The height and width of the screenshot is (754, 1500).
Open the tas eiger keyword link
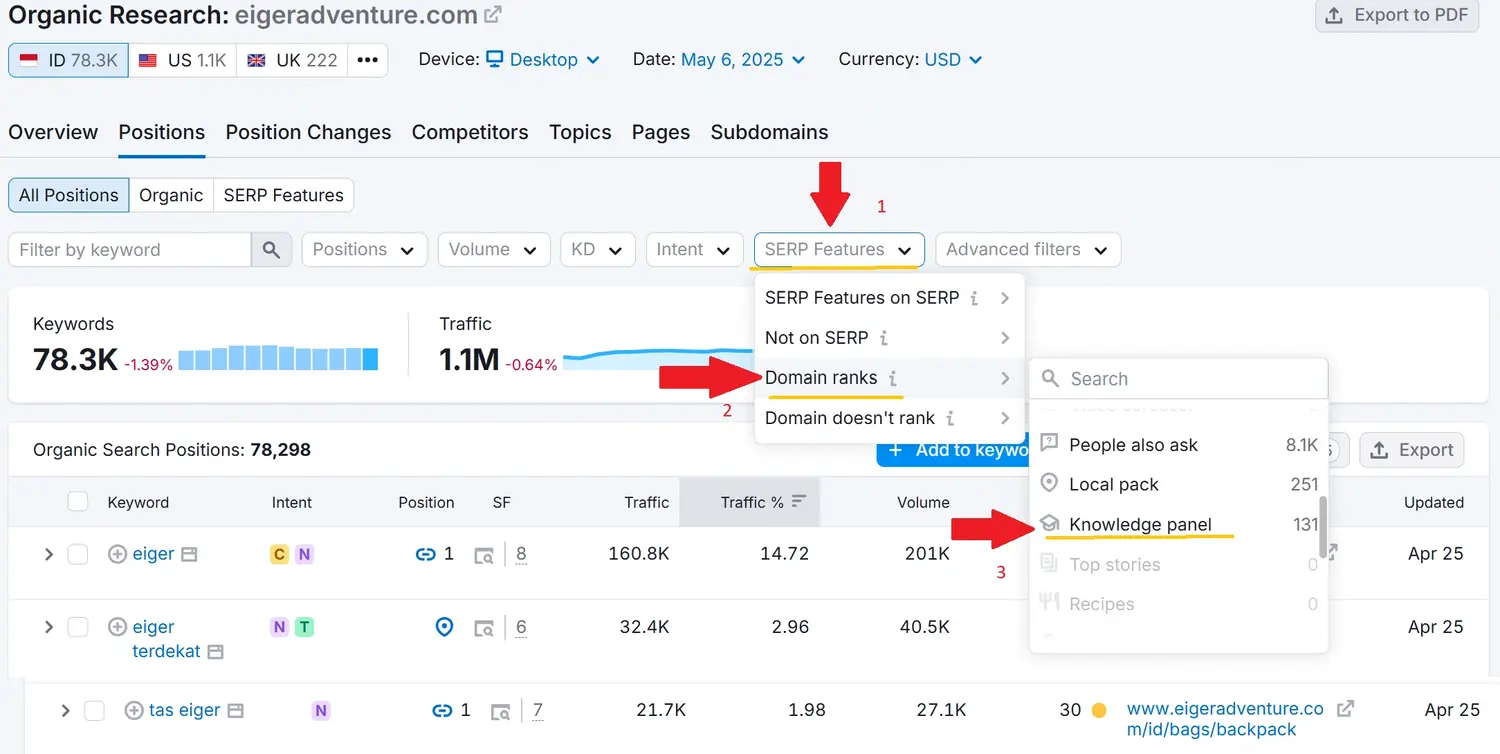point(184,711)
